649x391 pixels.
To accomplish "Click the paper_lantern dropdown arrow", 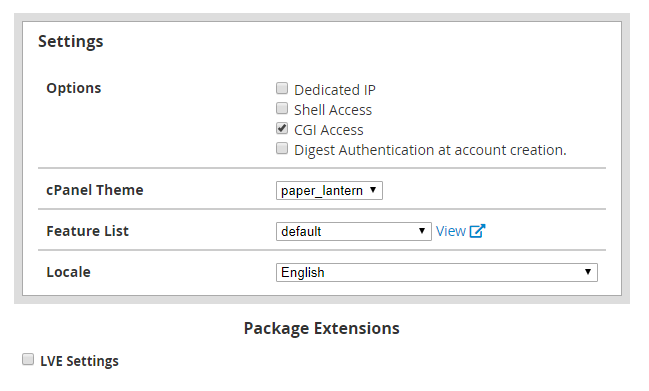I will [373, 190].
